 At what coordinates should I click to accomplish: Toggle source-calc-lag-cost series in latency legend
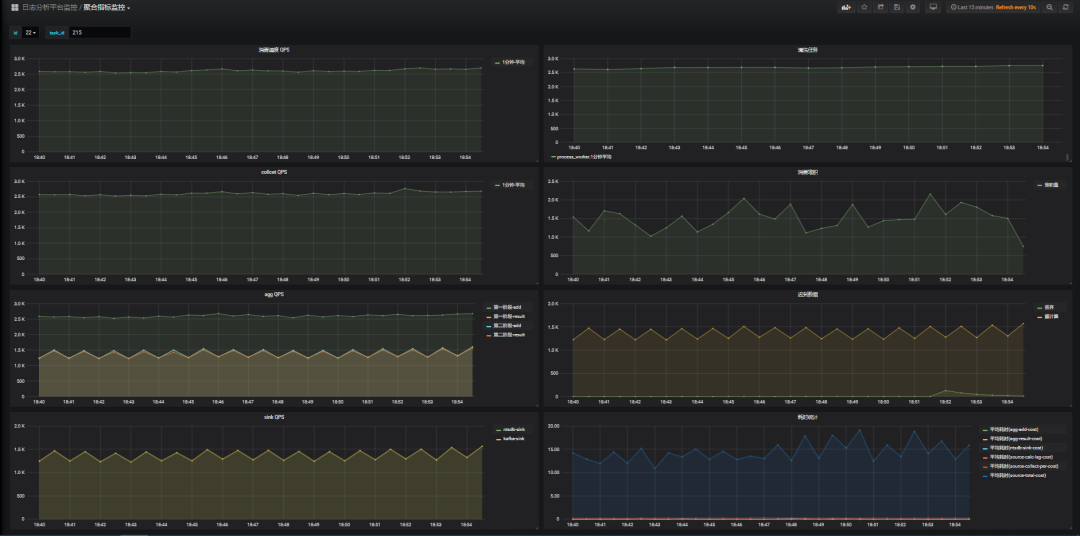click(1021, 457)
